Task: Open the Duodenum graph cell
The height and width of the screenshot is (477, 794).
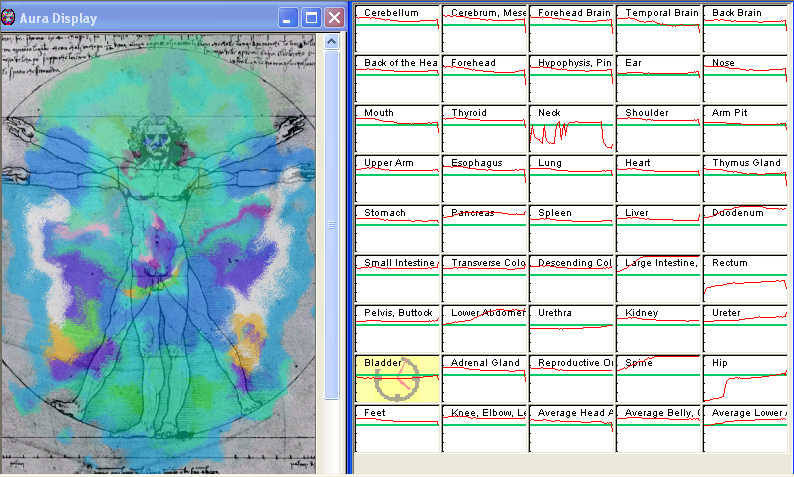Action: pos(746,229)
